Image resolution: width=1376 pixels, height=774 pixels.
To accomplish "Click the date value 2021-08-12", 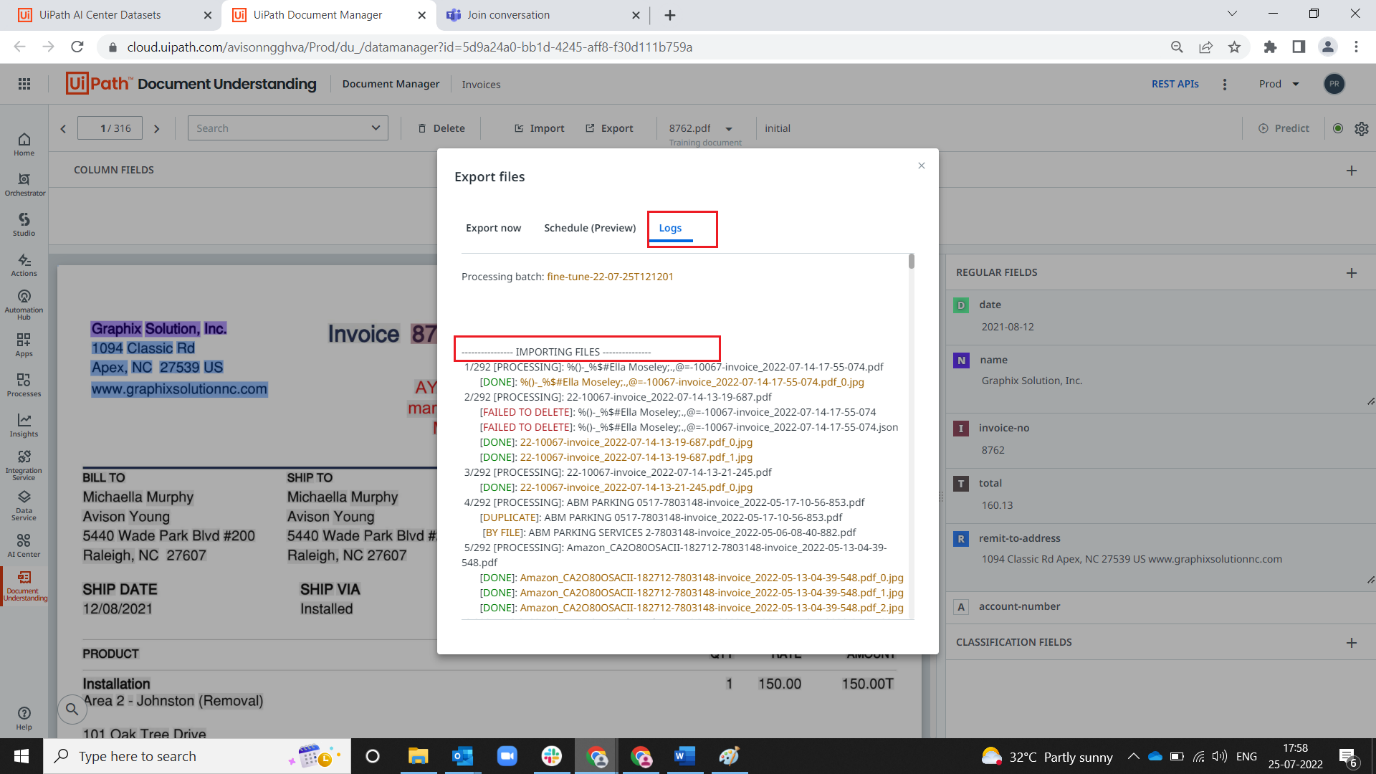I will click(x=1007, y=327).
